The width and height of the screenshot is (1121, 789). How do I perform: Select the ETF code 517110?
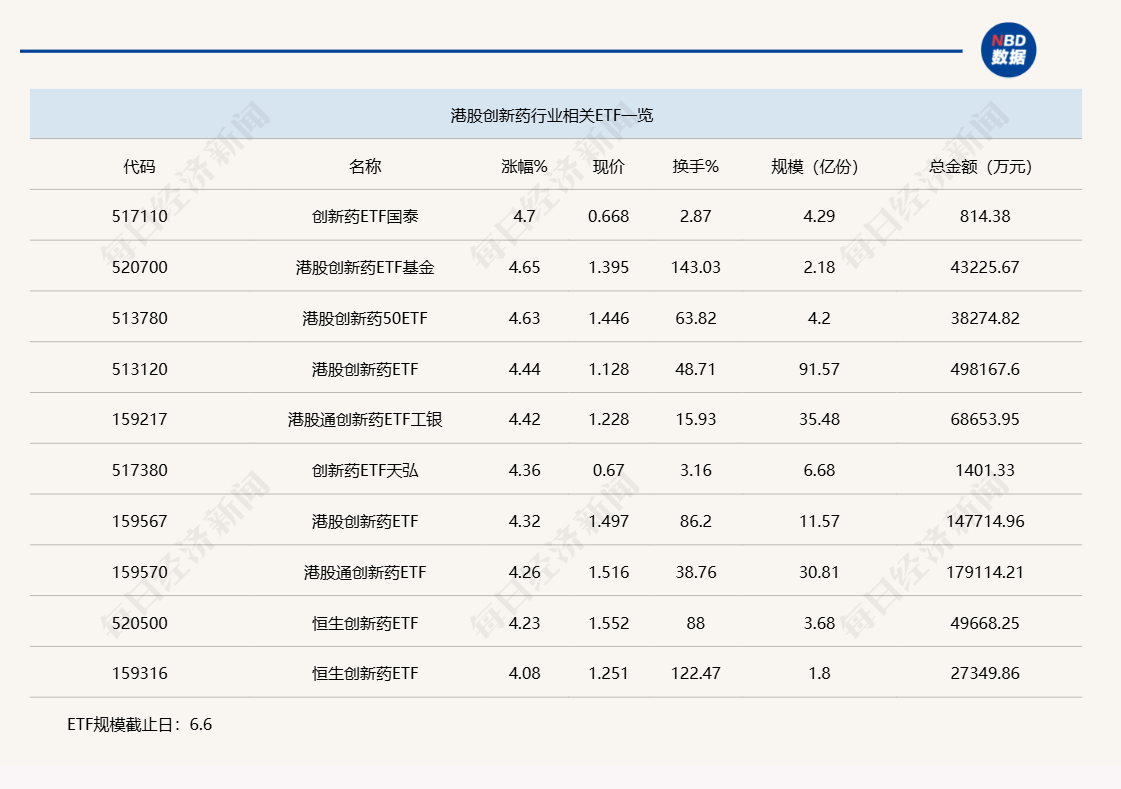(x=140, y=216)
